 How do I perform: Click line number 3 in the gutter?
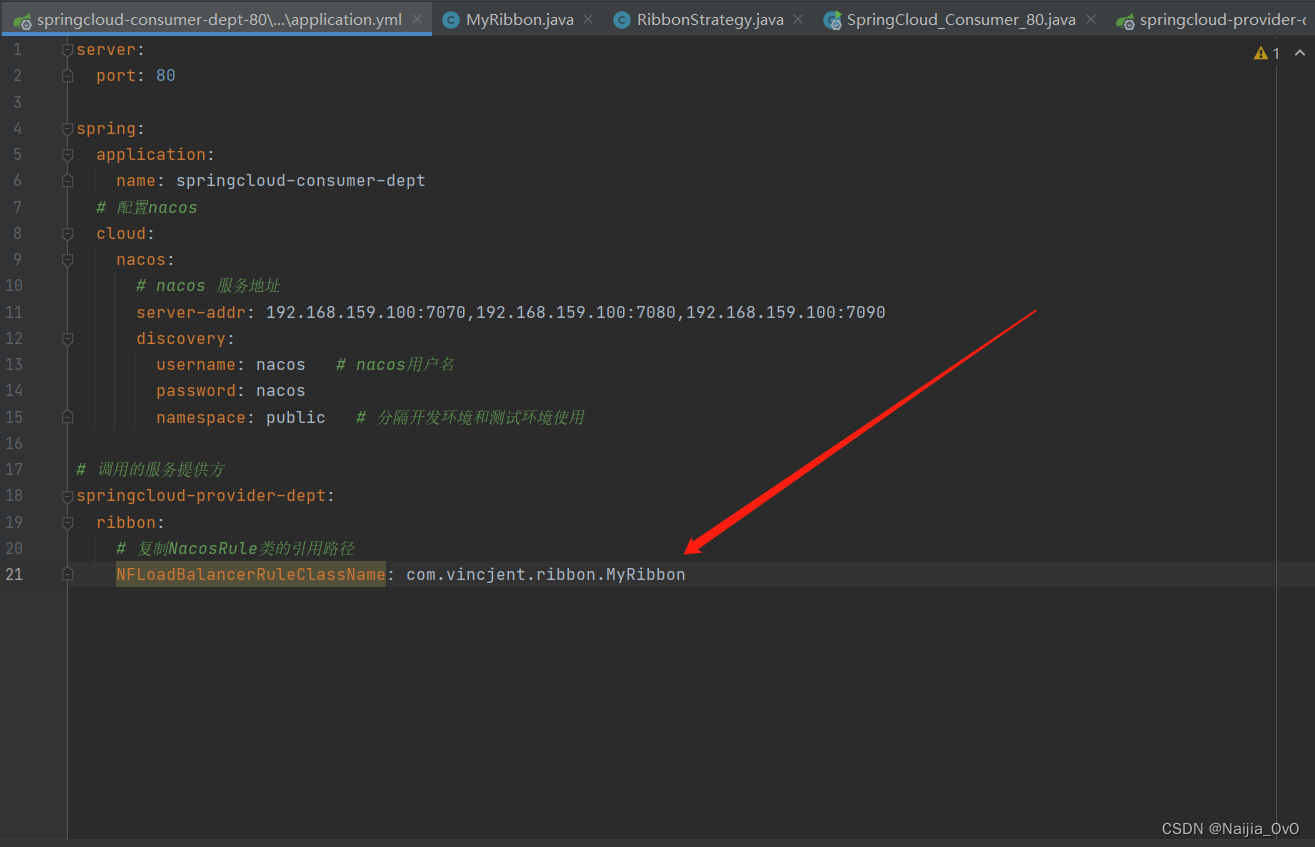point(17,102)
